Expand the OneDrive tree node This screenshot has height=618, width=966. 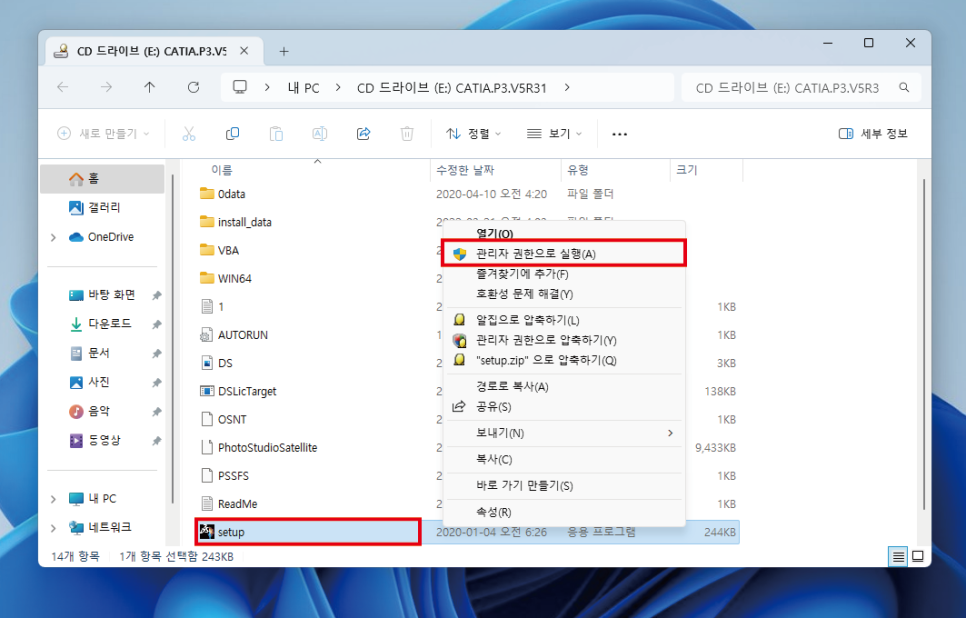(x=54, y=237)
